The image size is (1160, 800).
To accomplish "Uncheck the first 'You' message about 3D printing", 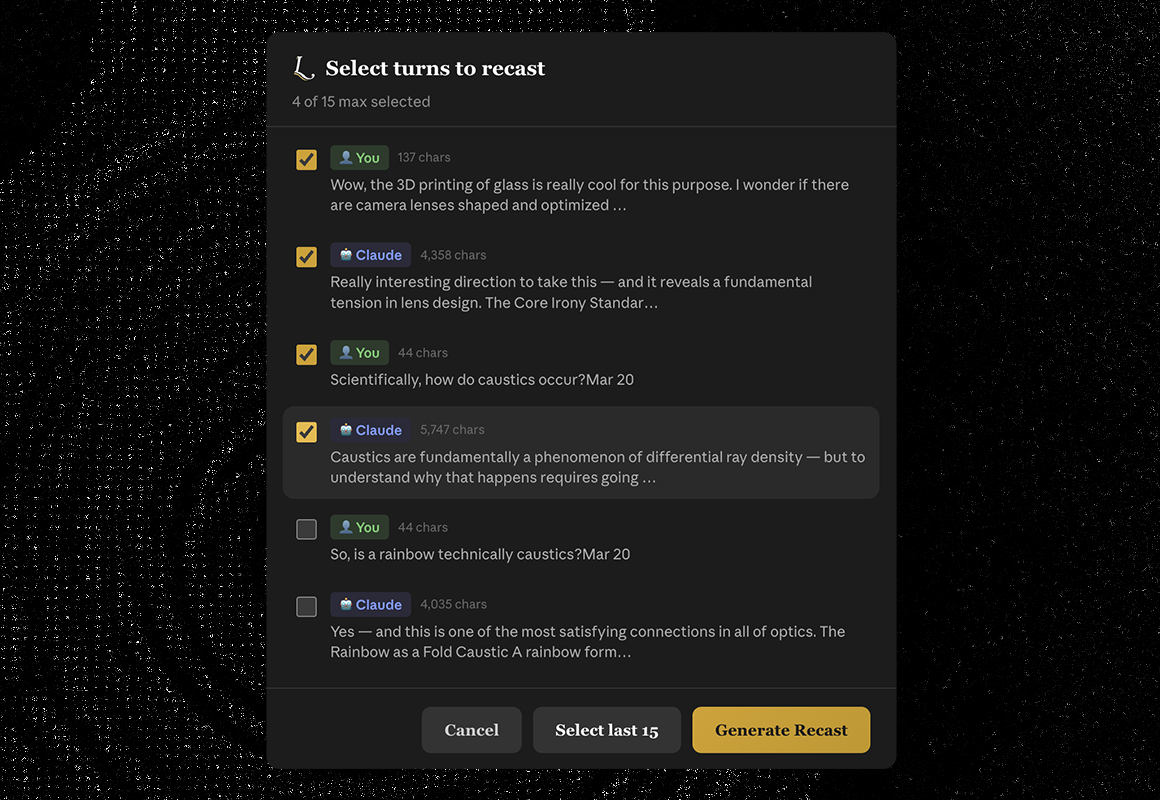I will pos(306,159).
